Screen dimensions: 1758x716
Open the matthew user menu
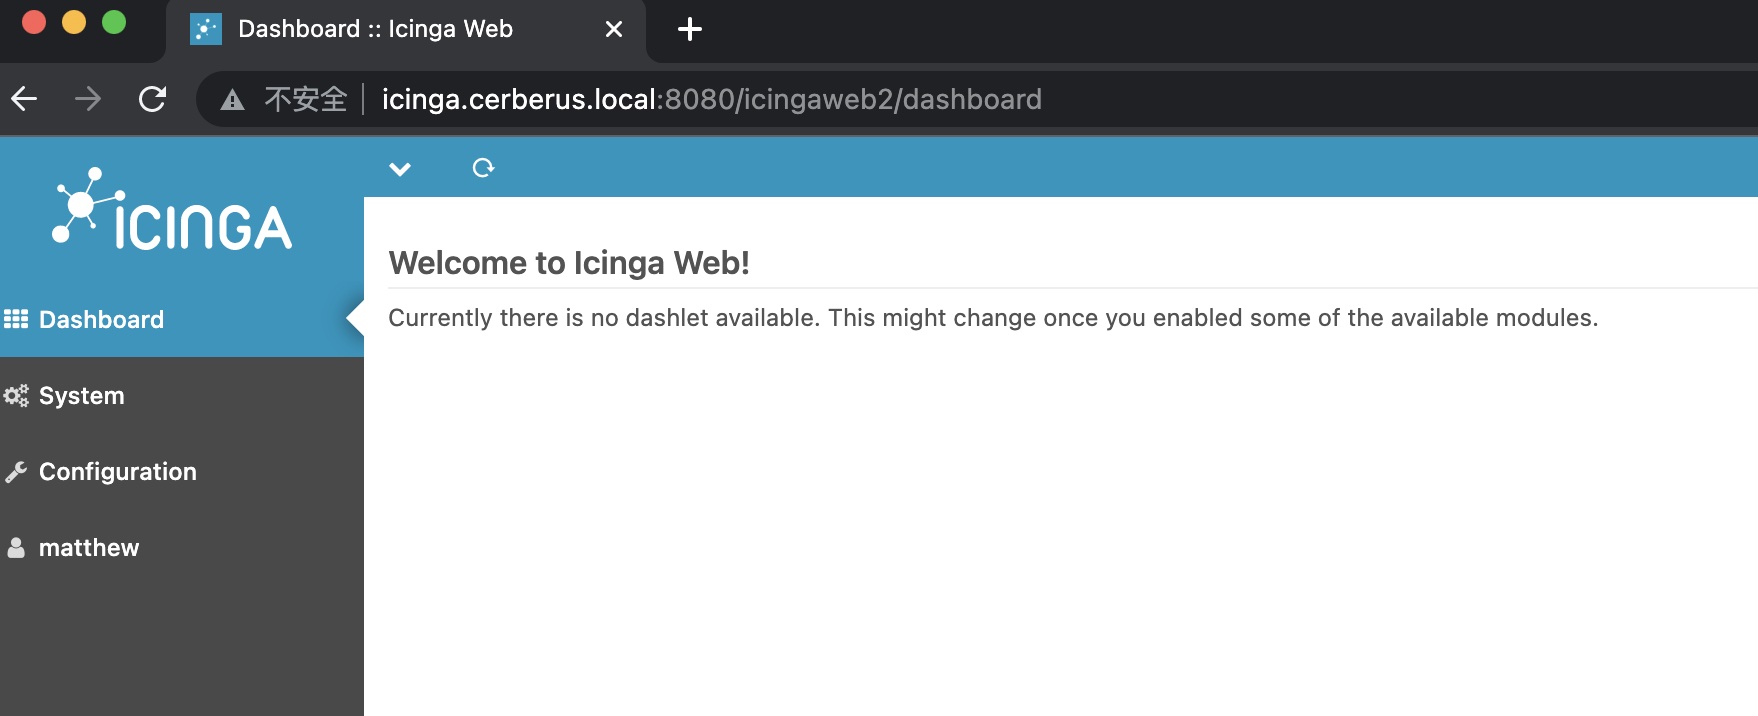182,547
